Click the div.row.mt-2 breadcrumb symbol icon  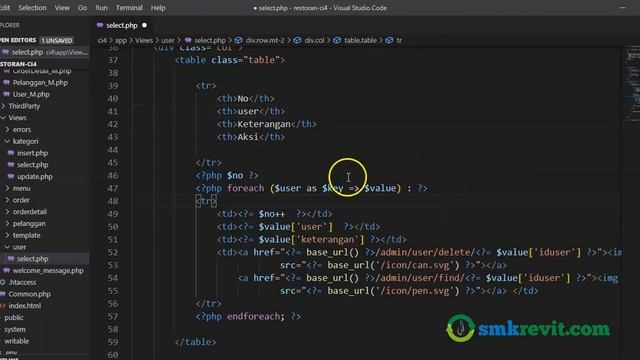[238, 40]
